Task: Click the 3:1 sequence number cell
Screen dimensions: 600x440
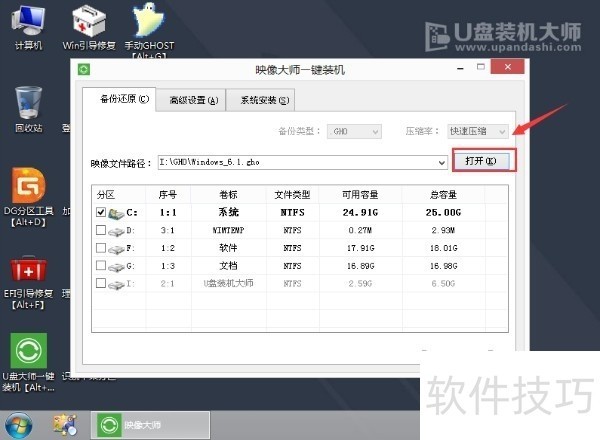Action: [168, 230]
